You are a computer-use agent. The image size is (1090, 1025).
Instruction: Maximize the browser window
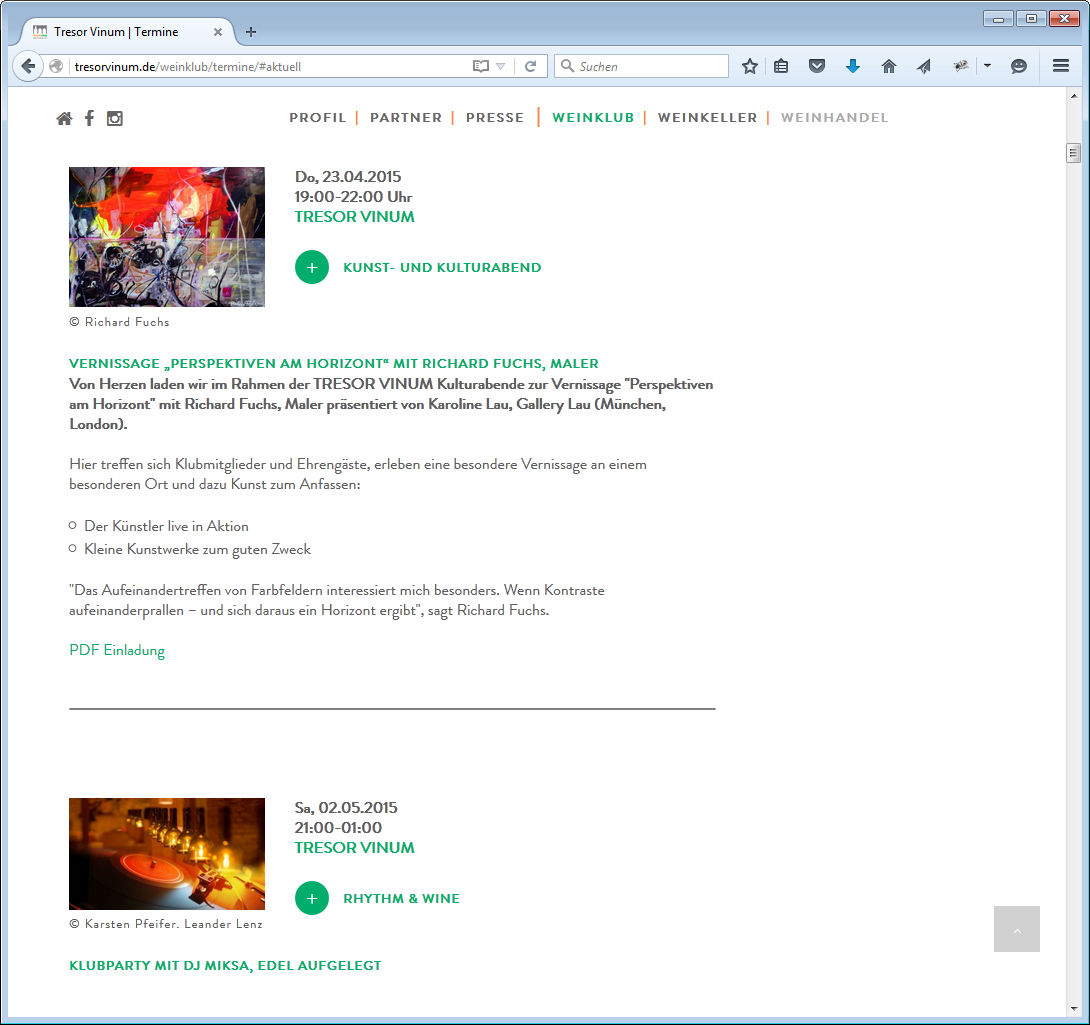click(1032, 19)
